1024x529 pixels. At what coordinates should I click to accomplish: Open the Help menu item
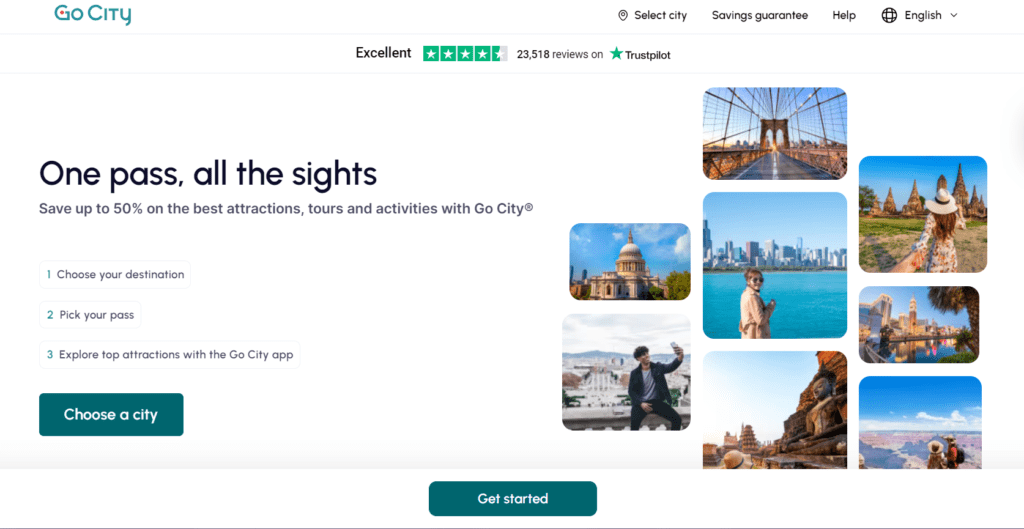[844, 15]
